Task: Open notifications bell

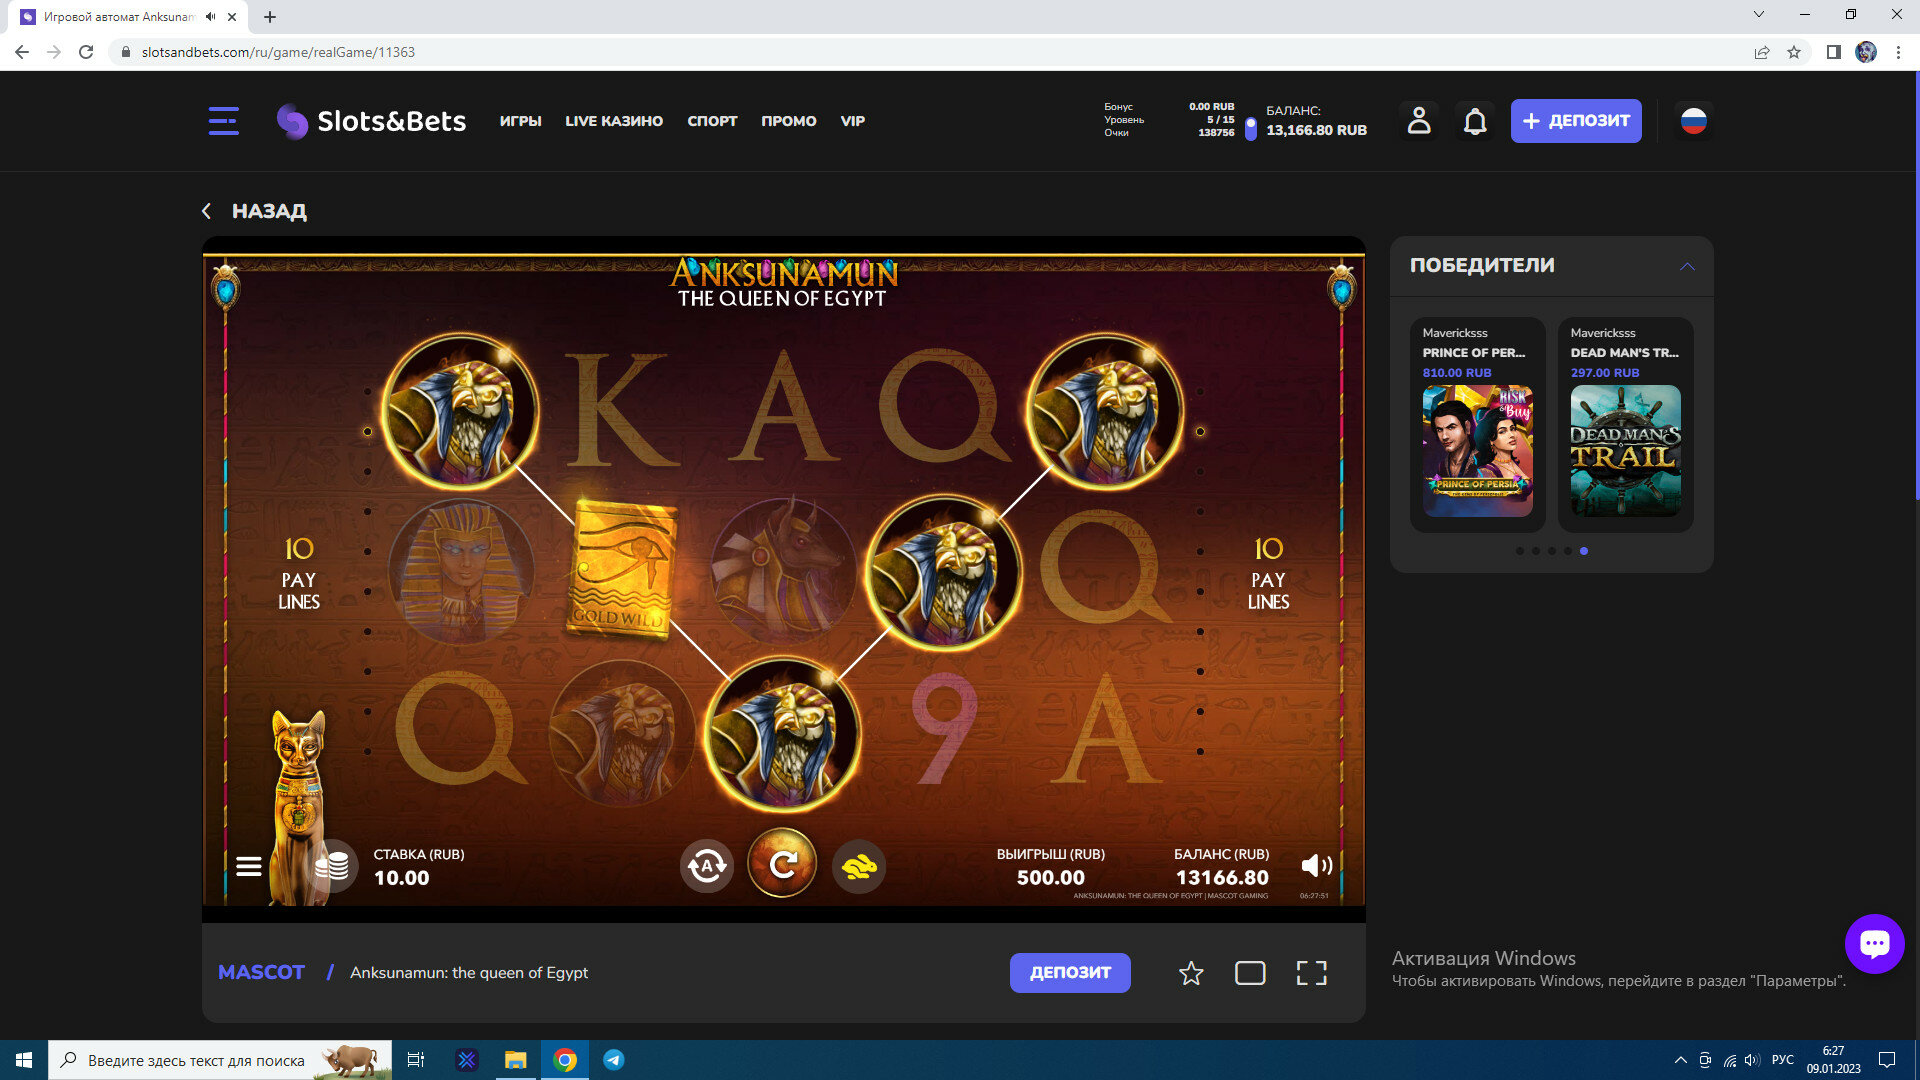Action: (x=1475, y=121)
